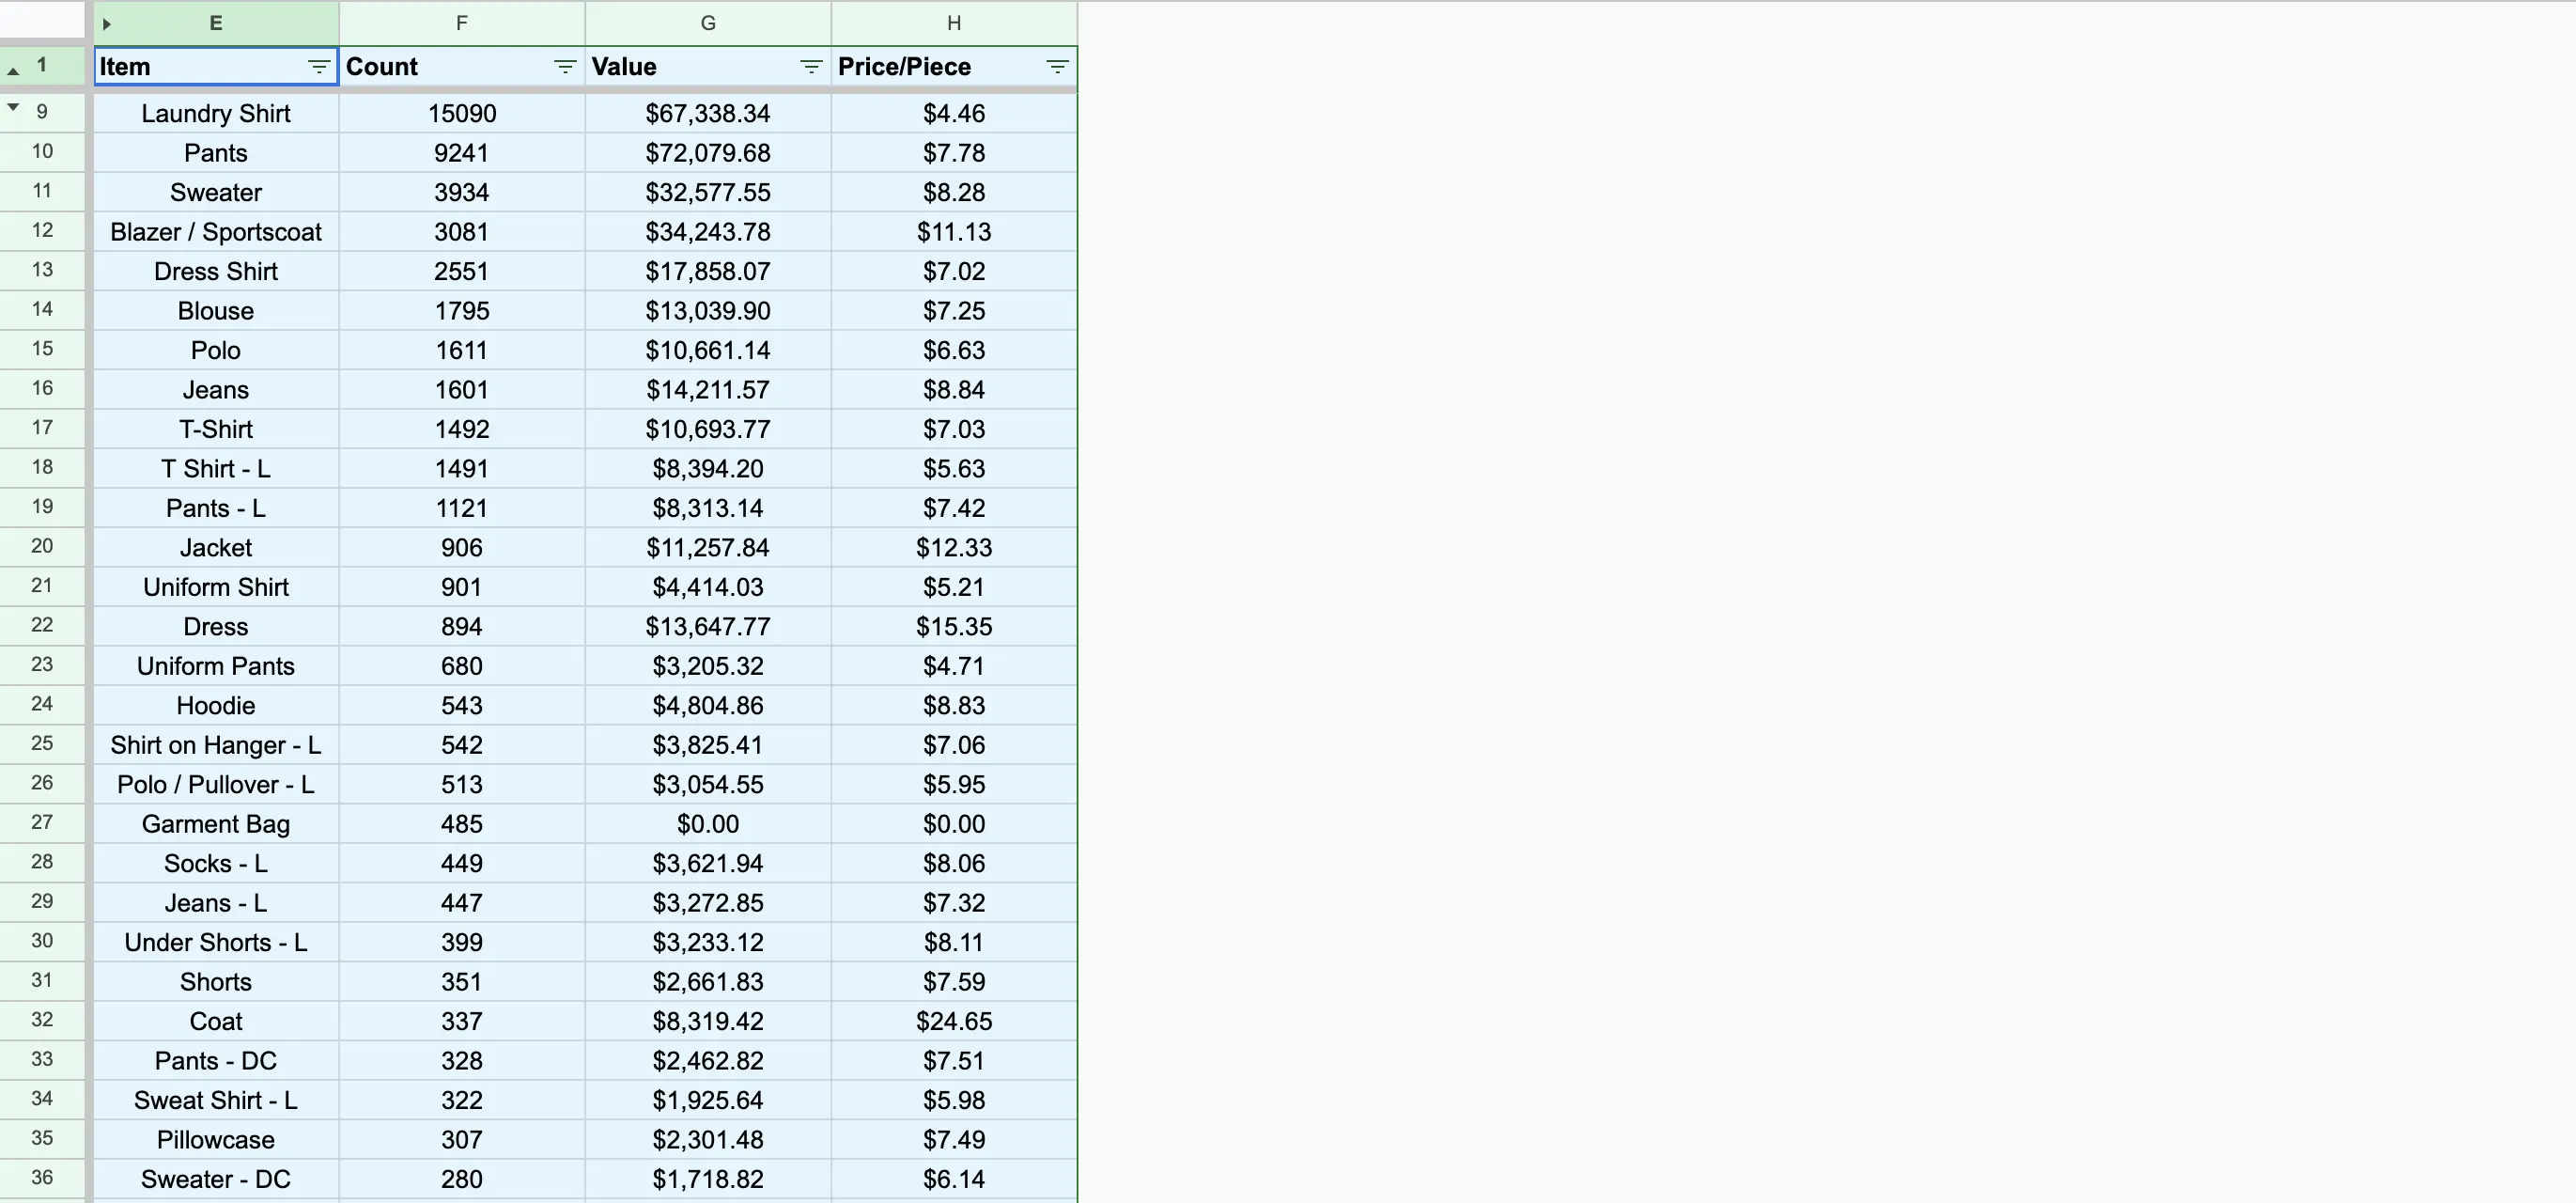Select the Garment Bag count cell 485
Screen dimensions: 2576x1203
pyautogui.click(x=461, y=824)
